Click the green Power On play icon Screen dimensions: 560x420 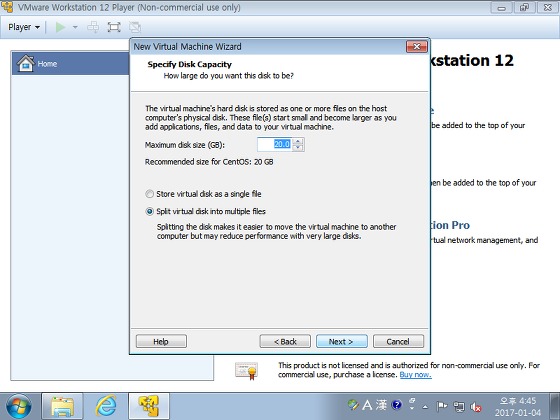tap(60, 27)
